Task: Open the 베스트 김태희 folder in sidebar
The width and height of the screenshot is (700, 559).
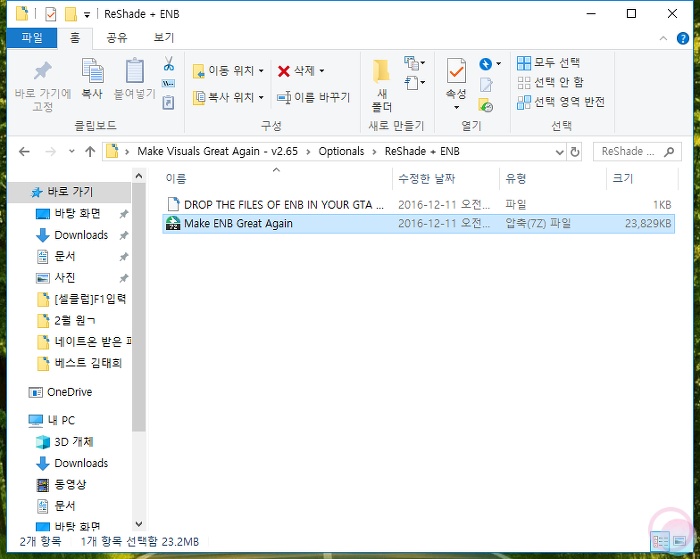Action: [88, 363]
